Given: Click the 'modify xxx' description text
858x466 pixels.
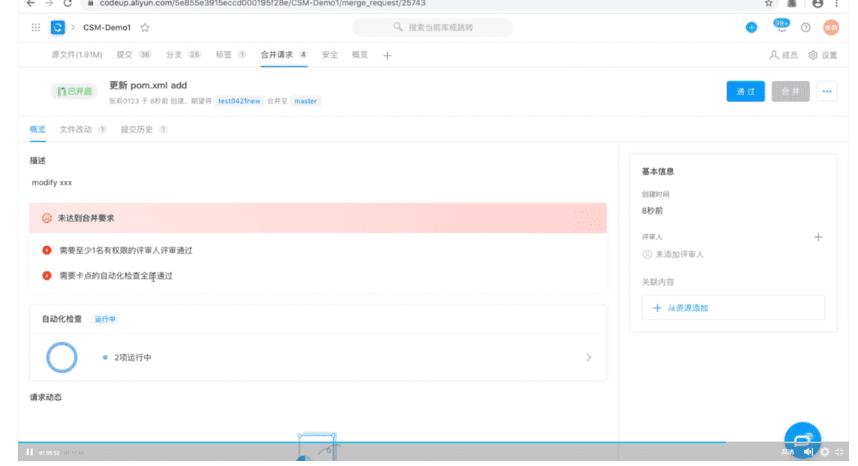Looking at the screenshot, I should pyautogui.click(x=52, y=183).
